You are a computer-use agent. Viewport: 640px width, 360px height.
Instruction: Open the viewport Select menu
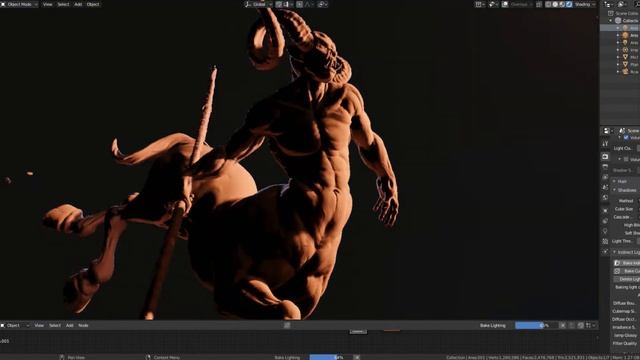pos(63,4)
